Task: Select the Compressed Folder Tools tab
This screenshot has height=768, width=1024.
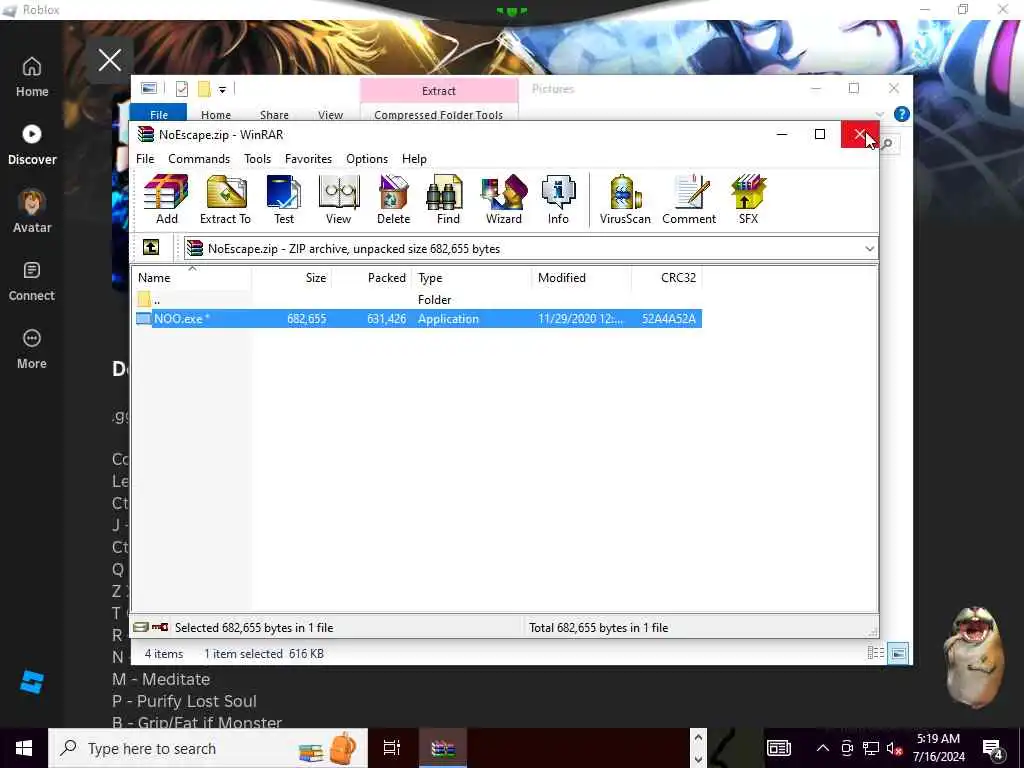Action: coord(438,114)
